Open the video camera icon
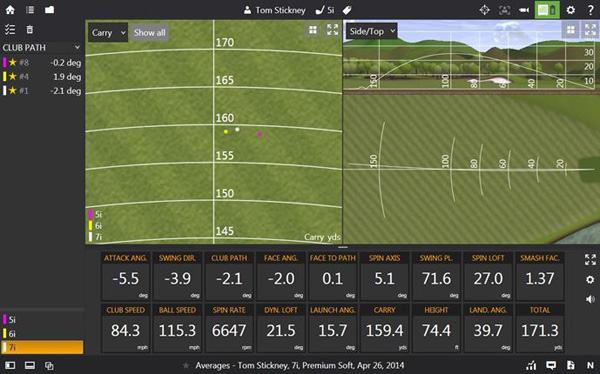Viewport: 600px width, 374px height. [x=524, y=10]
